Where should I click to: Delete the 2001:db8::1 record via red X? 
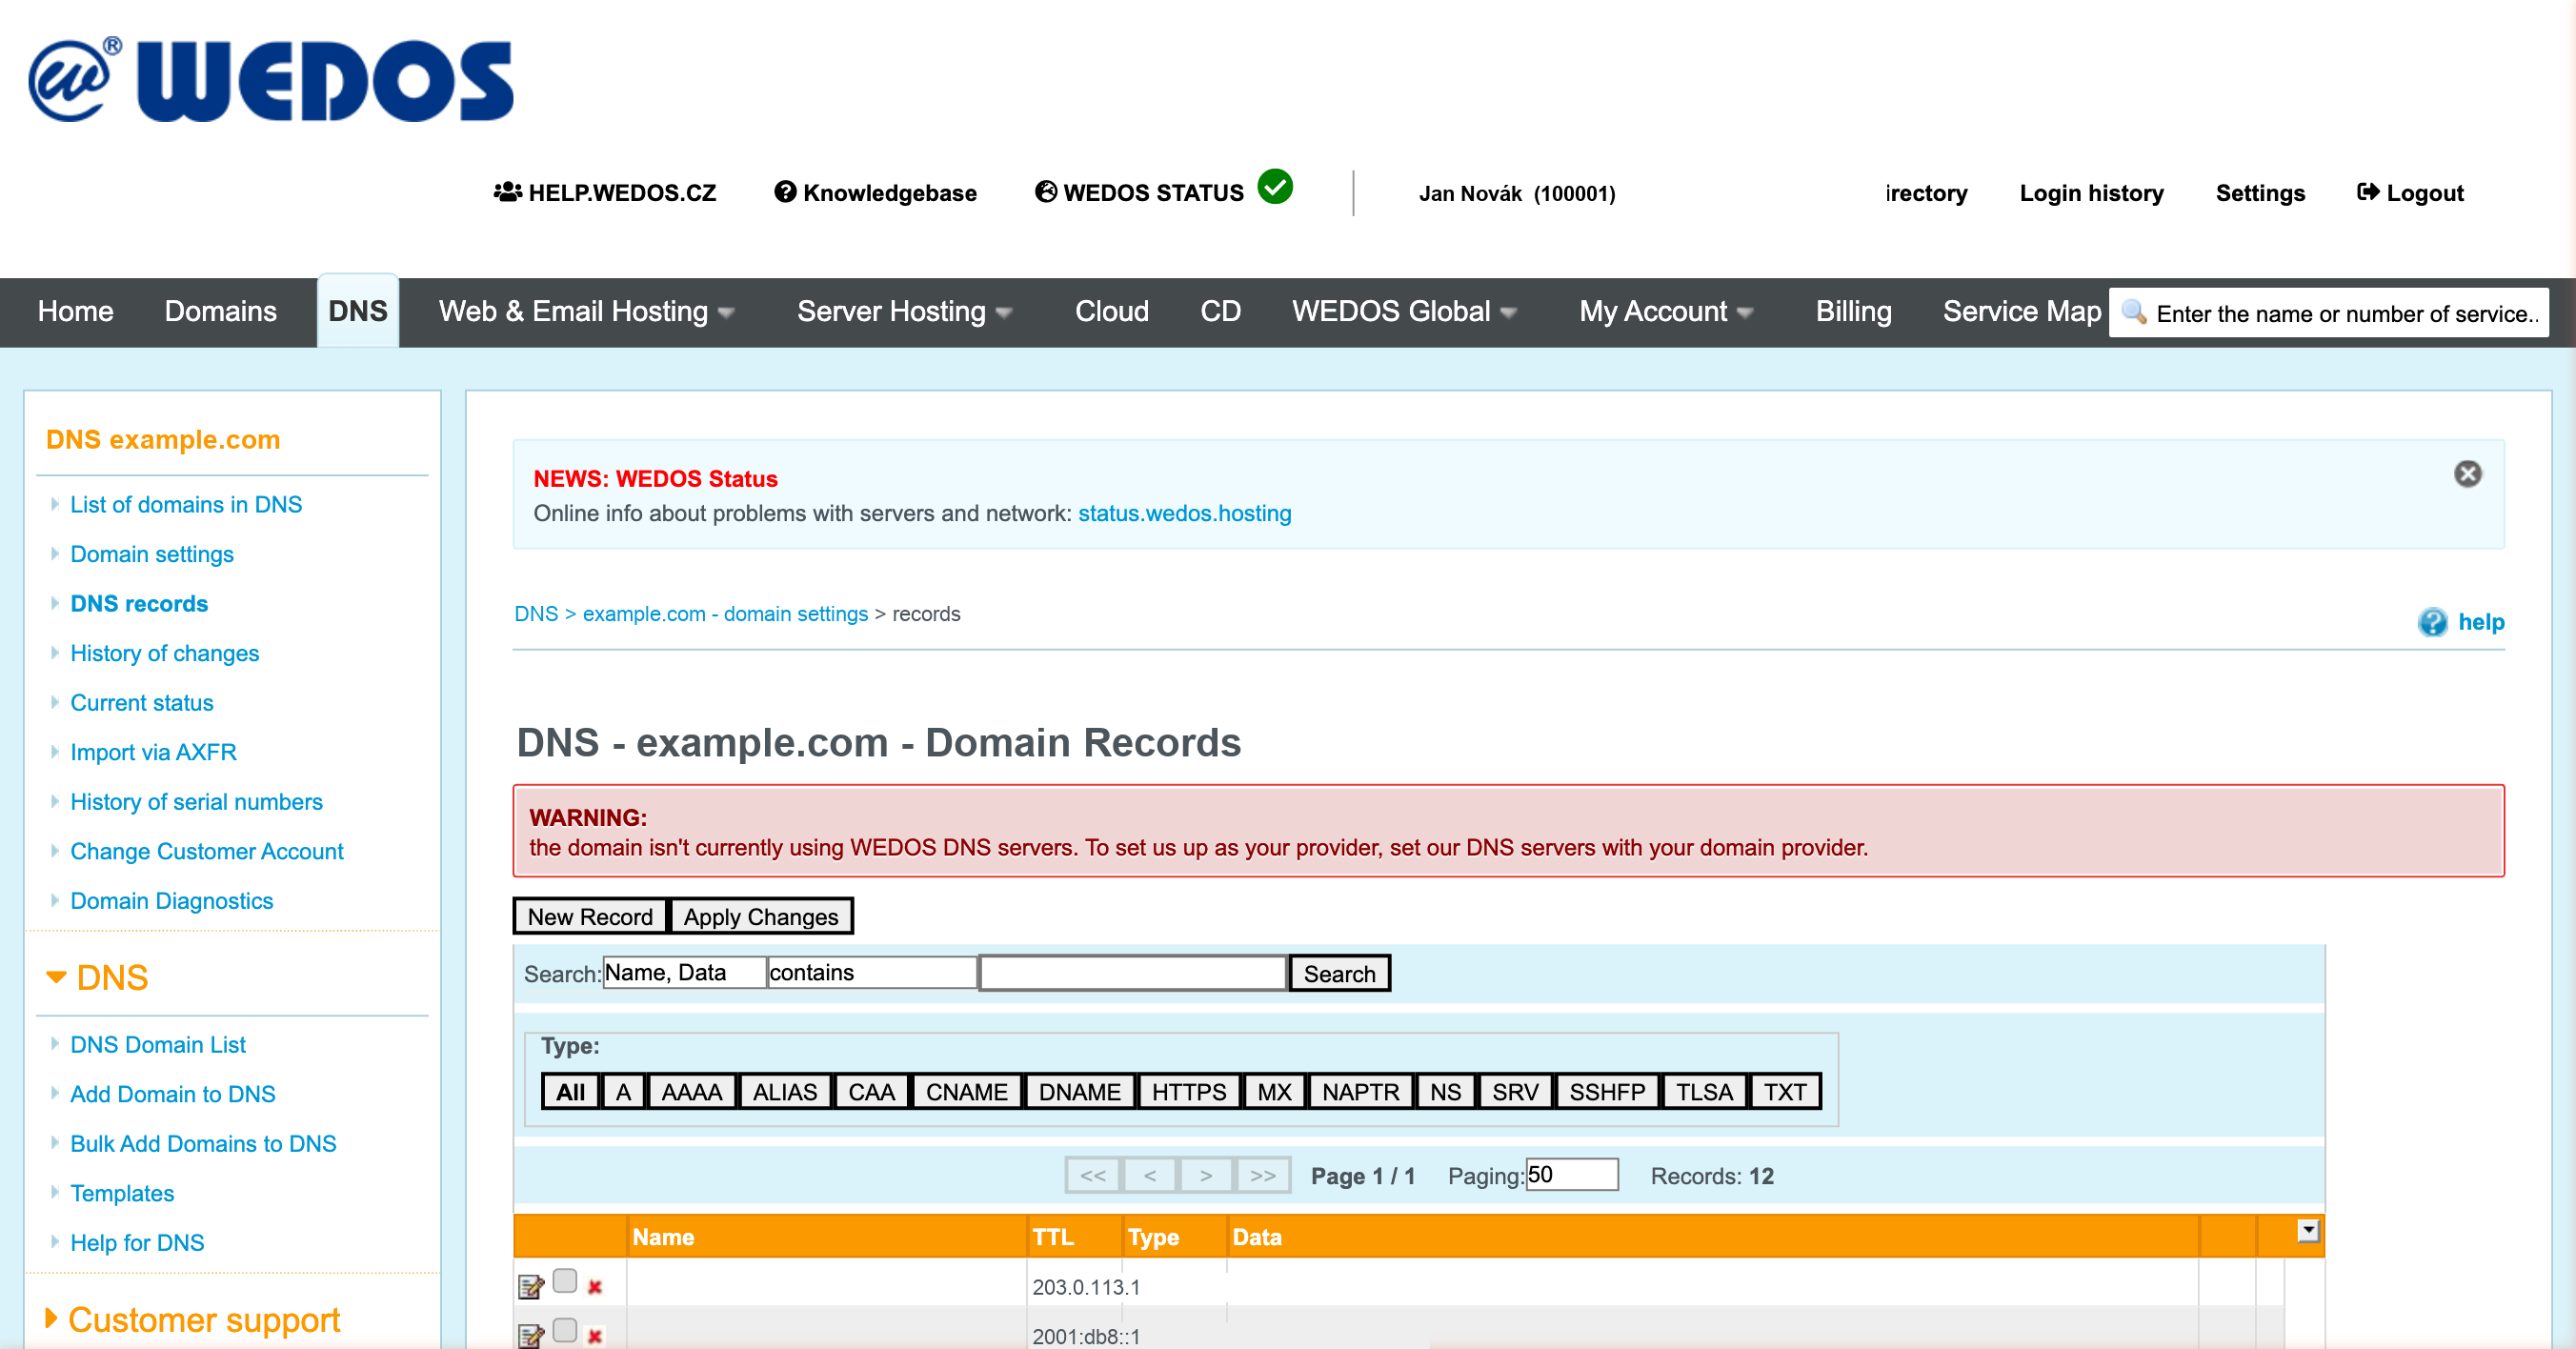click(595, 1337)
